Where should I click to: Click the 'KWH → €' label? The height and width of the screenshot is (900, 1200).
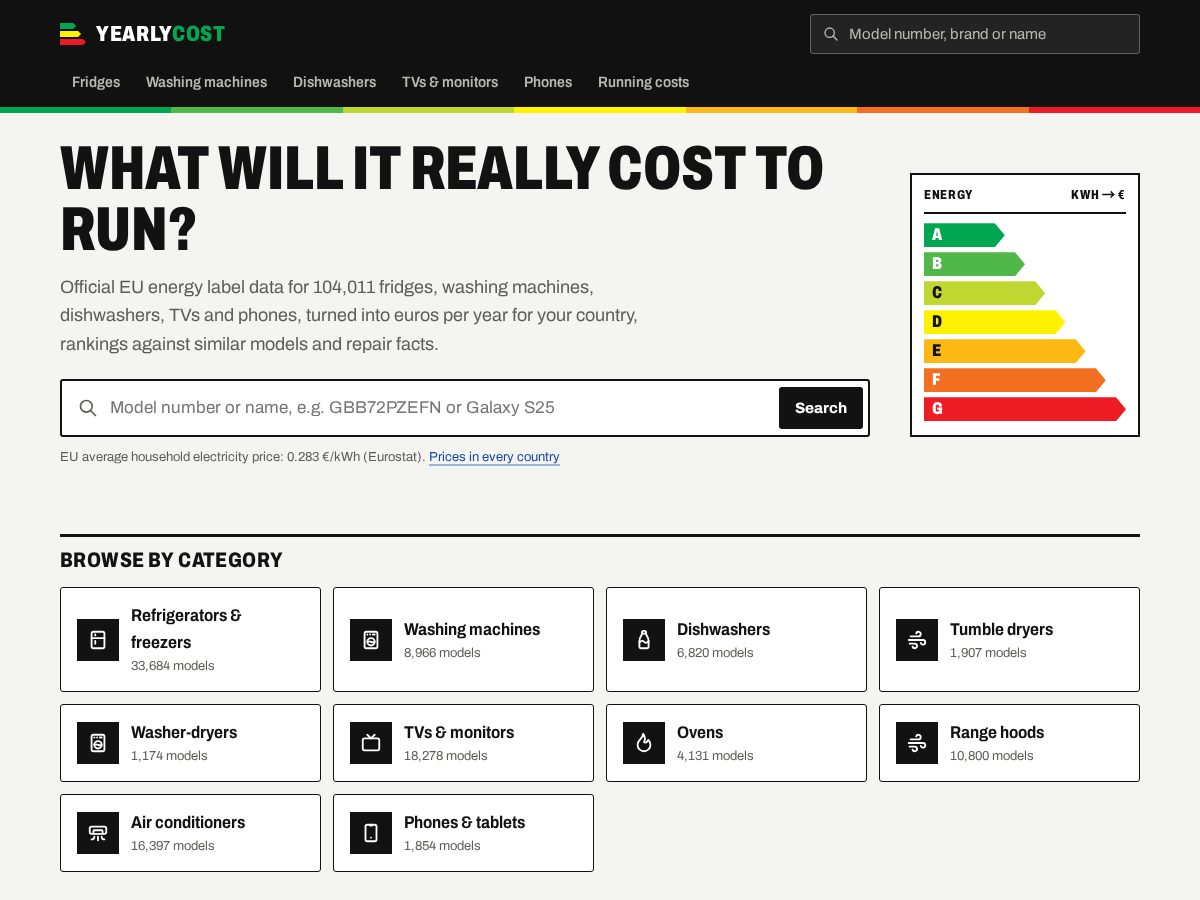click(1098, 195)
